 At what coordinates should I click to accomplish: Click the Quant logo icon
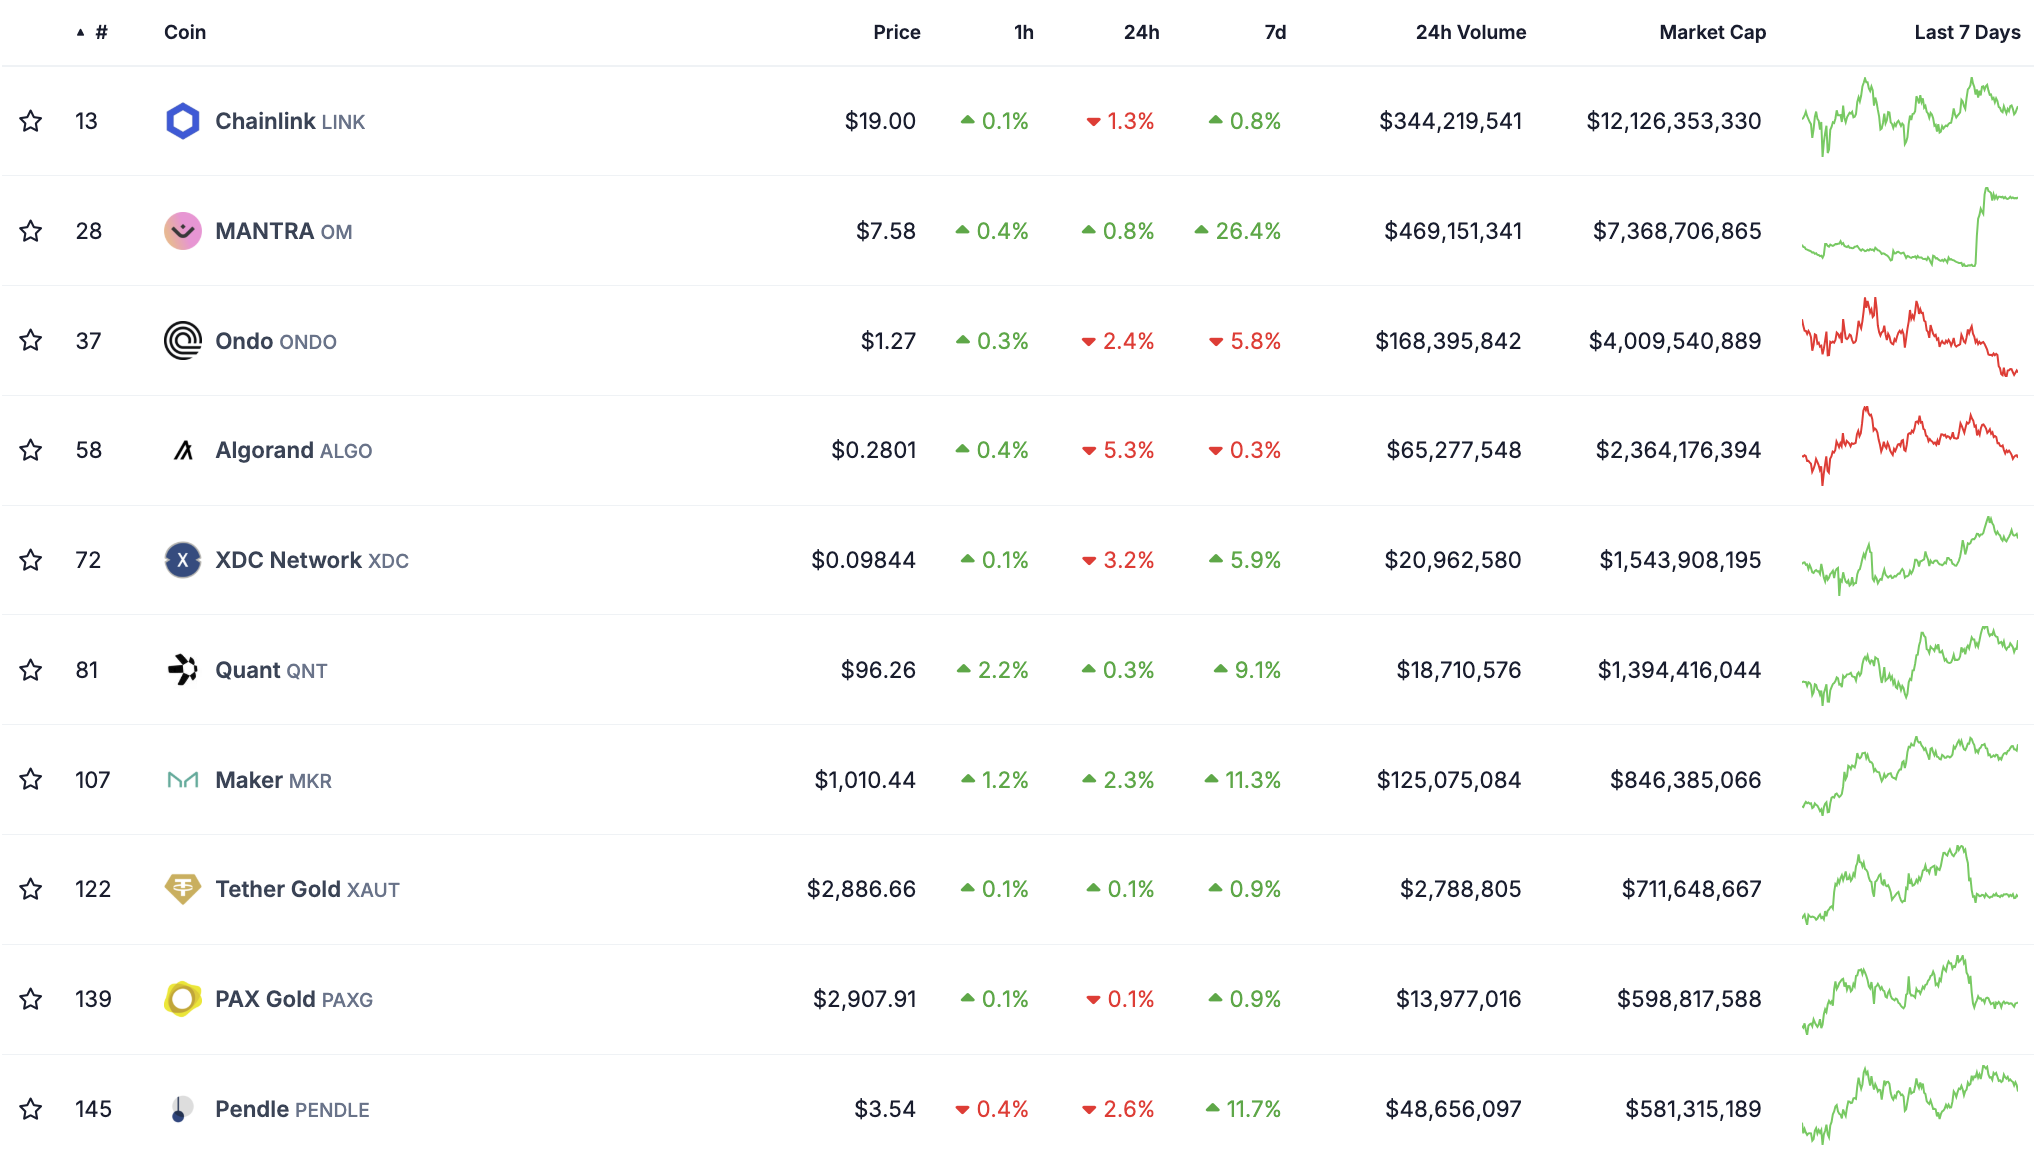point(183,670)
